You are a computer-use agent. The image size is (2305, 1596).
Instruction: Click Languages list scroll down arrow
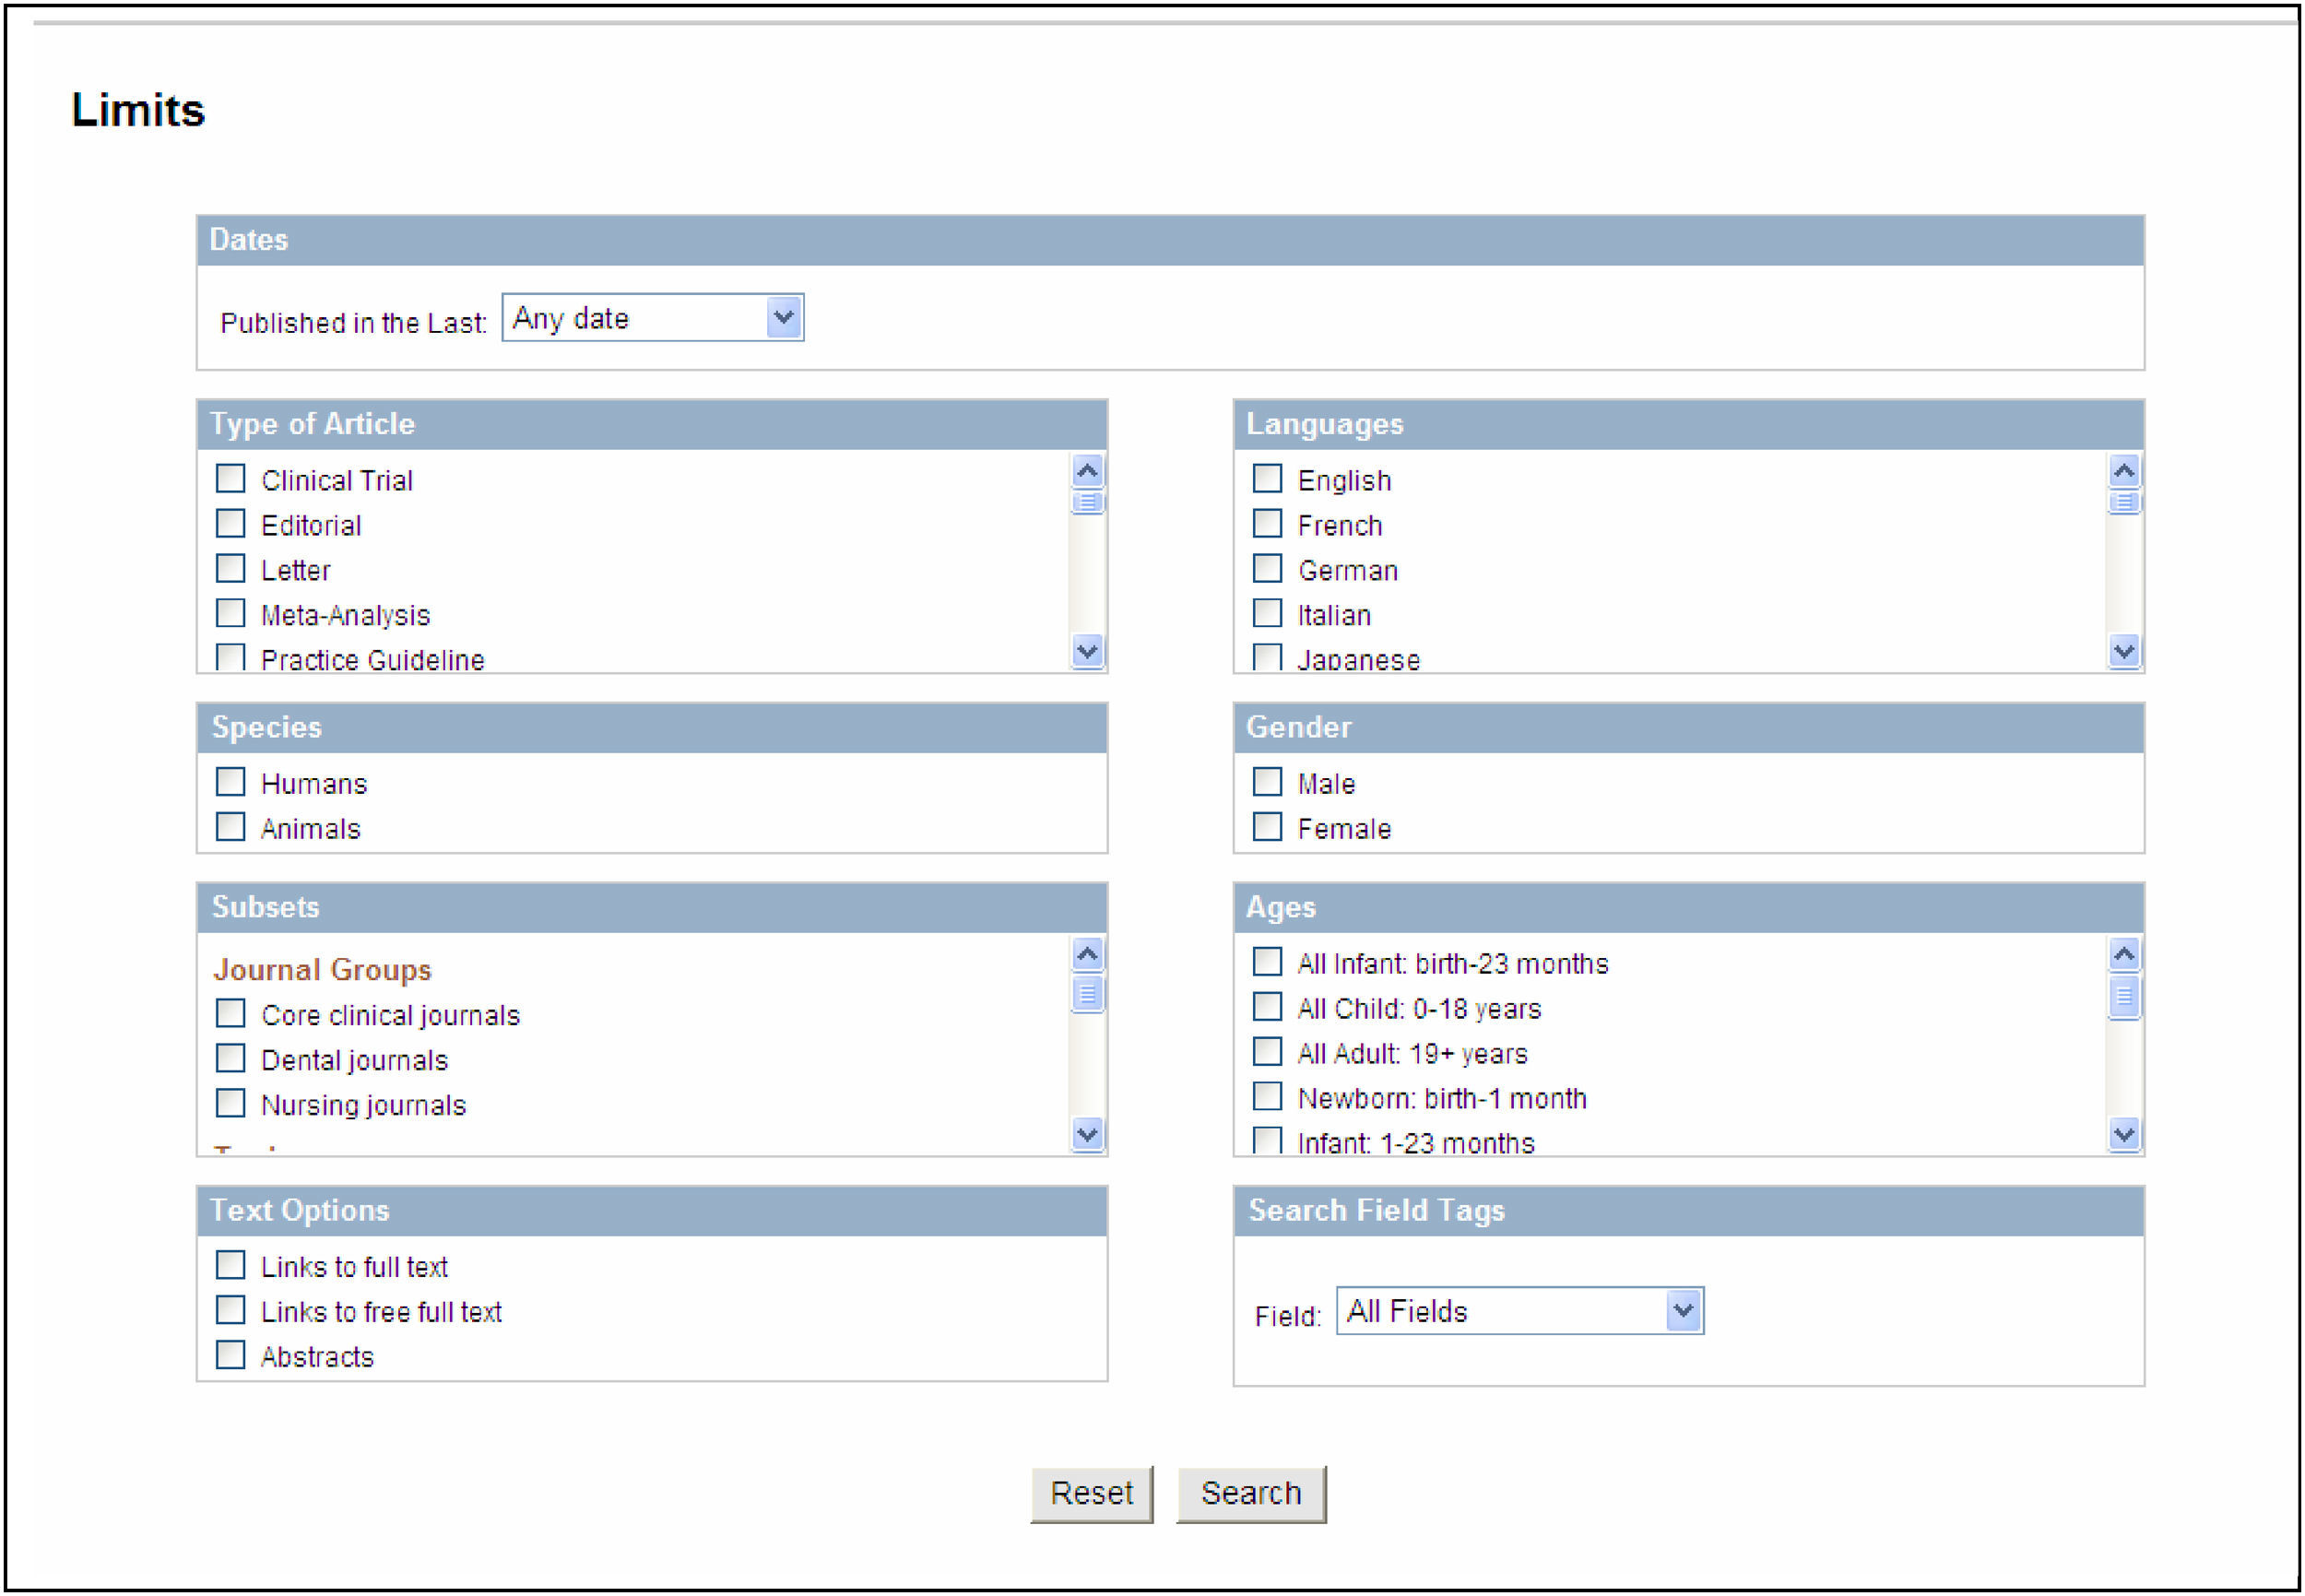click(2123, 651)
